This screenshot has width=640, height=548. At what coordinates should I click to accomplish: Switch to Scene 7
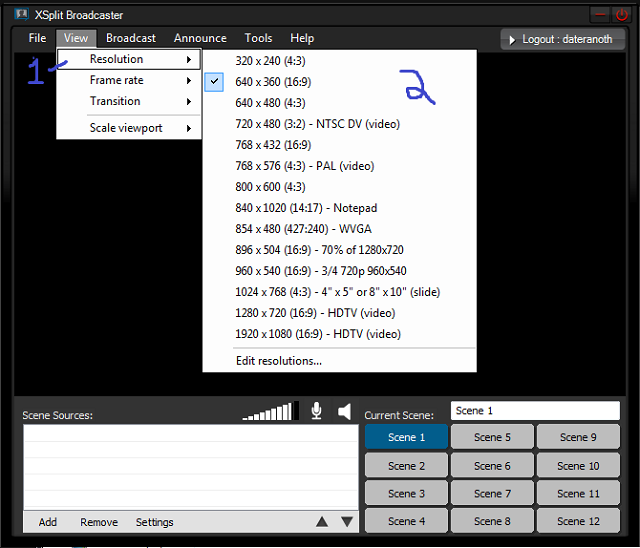pos(492,493)
